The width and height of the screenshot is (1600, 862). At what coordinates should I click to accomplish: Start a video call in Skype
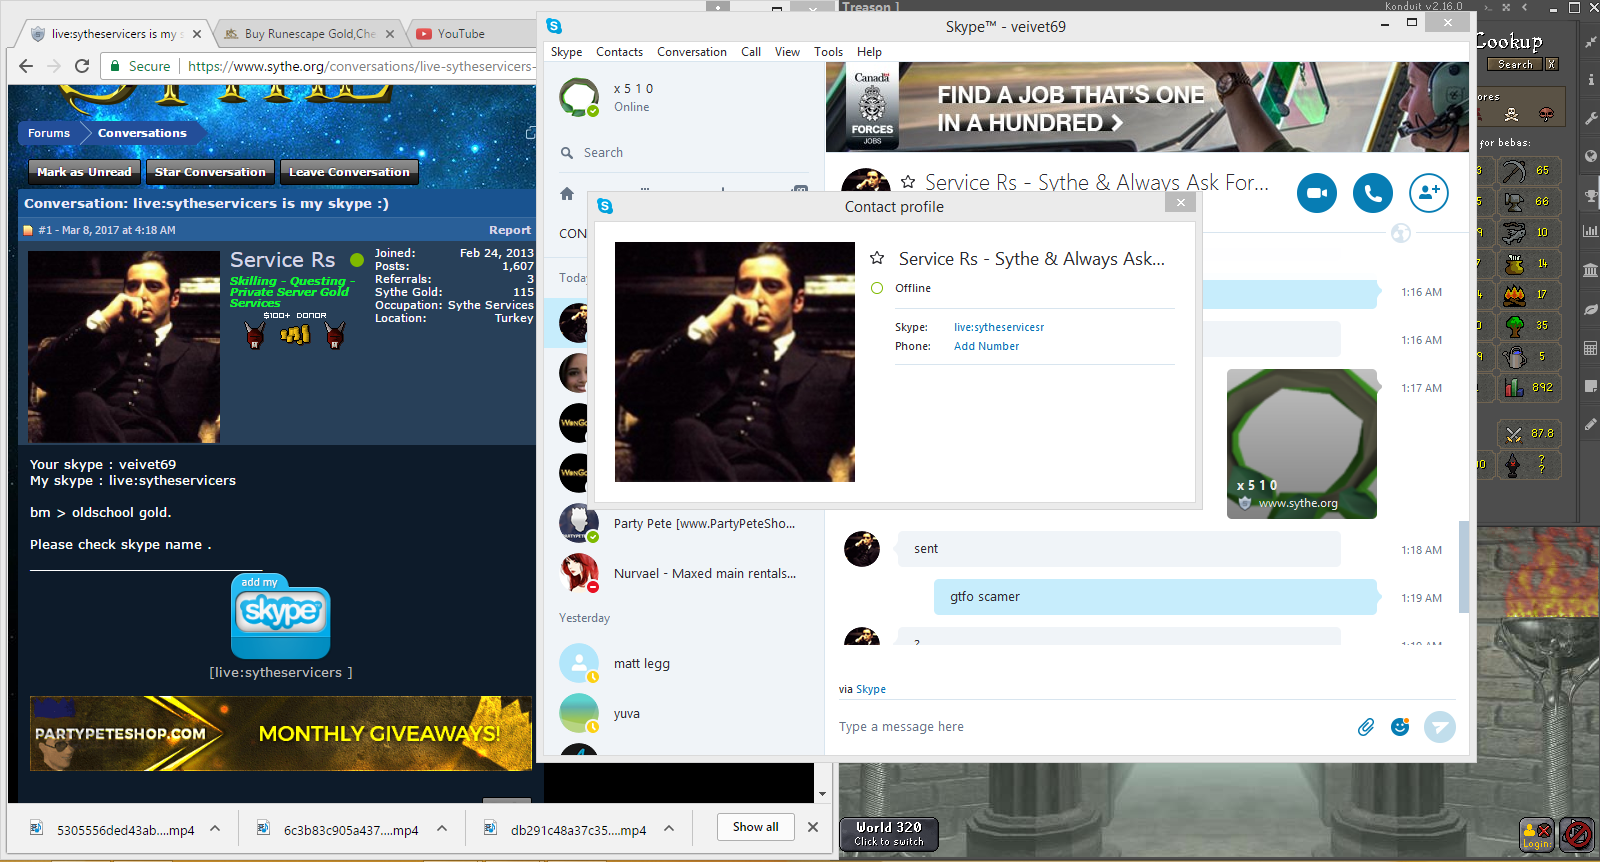click(x=1316, y=193)
